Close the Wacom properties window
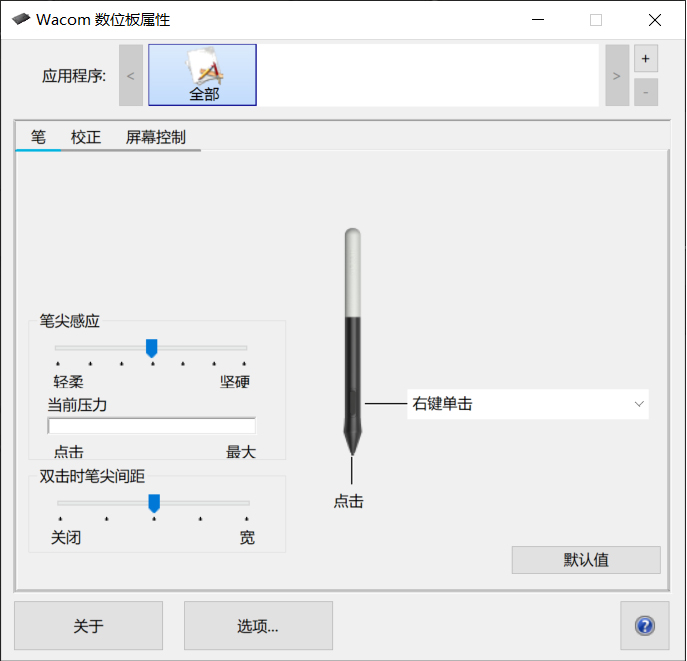The width and height of the screenshot is (687, 661). pos(655,20)
